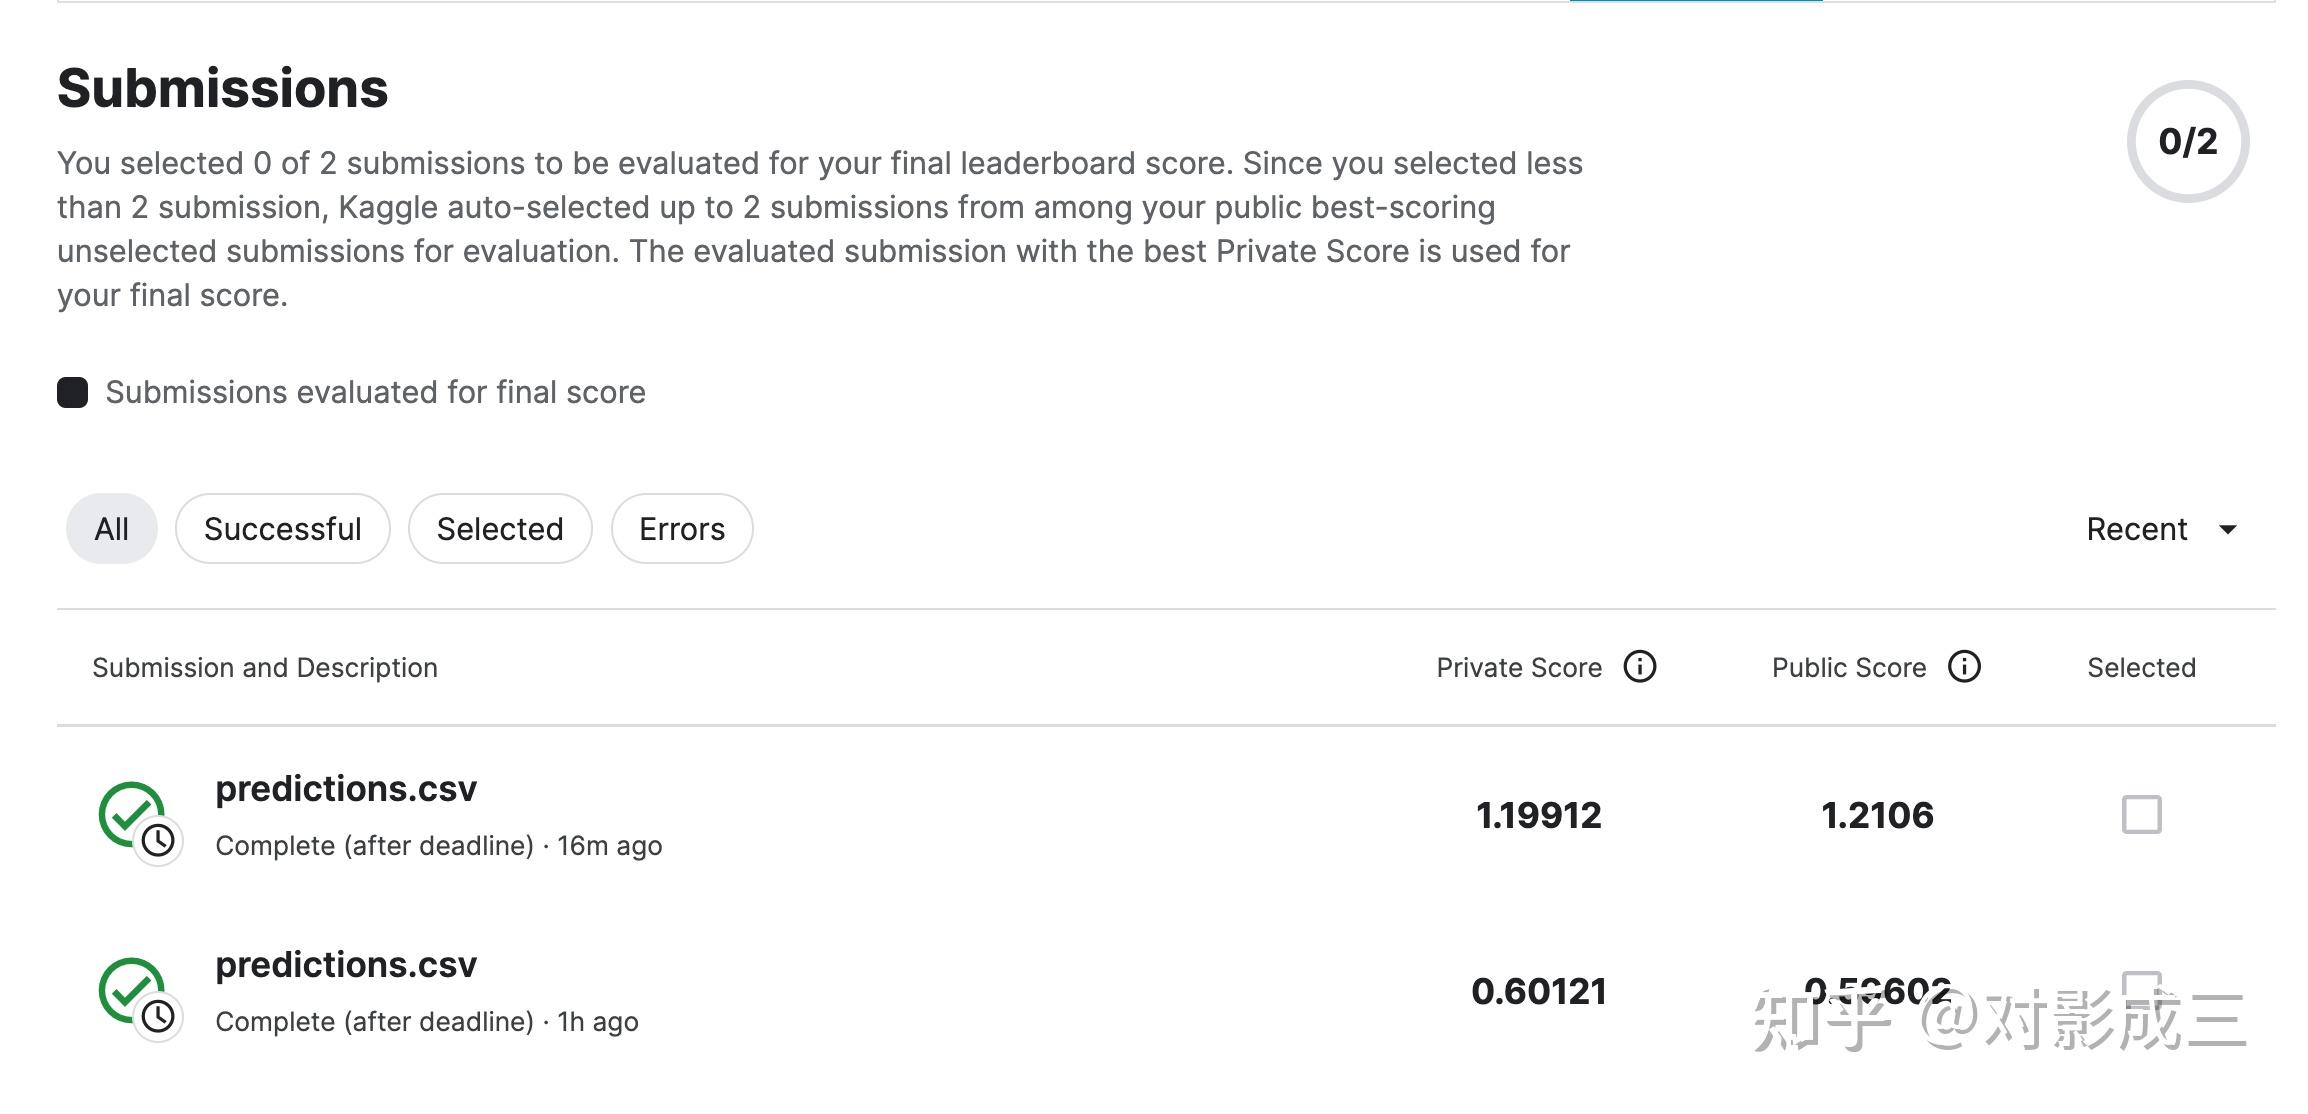Show submissions with Errors

tap(682, 529)
